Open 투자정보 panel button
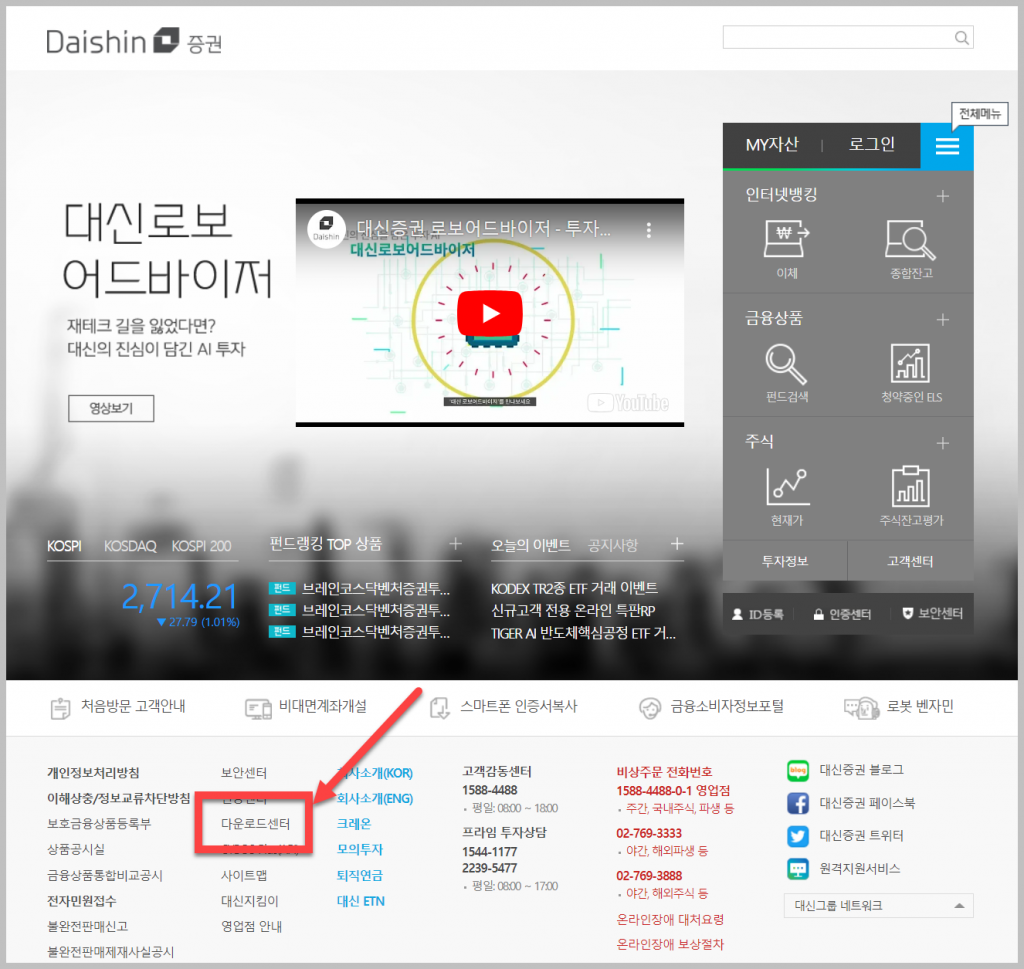This screenshot has height=969, width=1024. click(785, 561)
